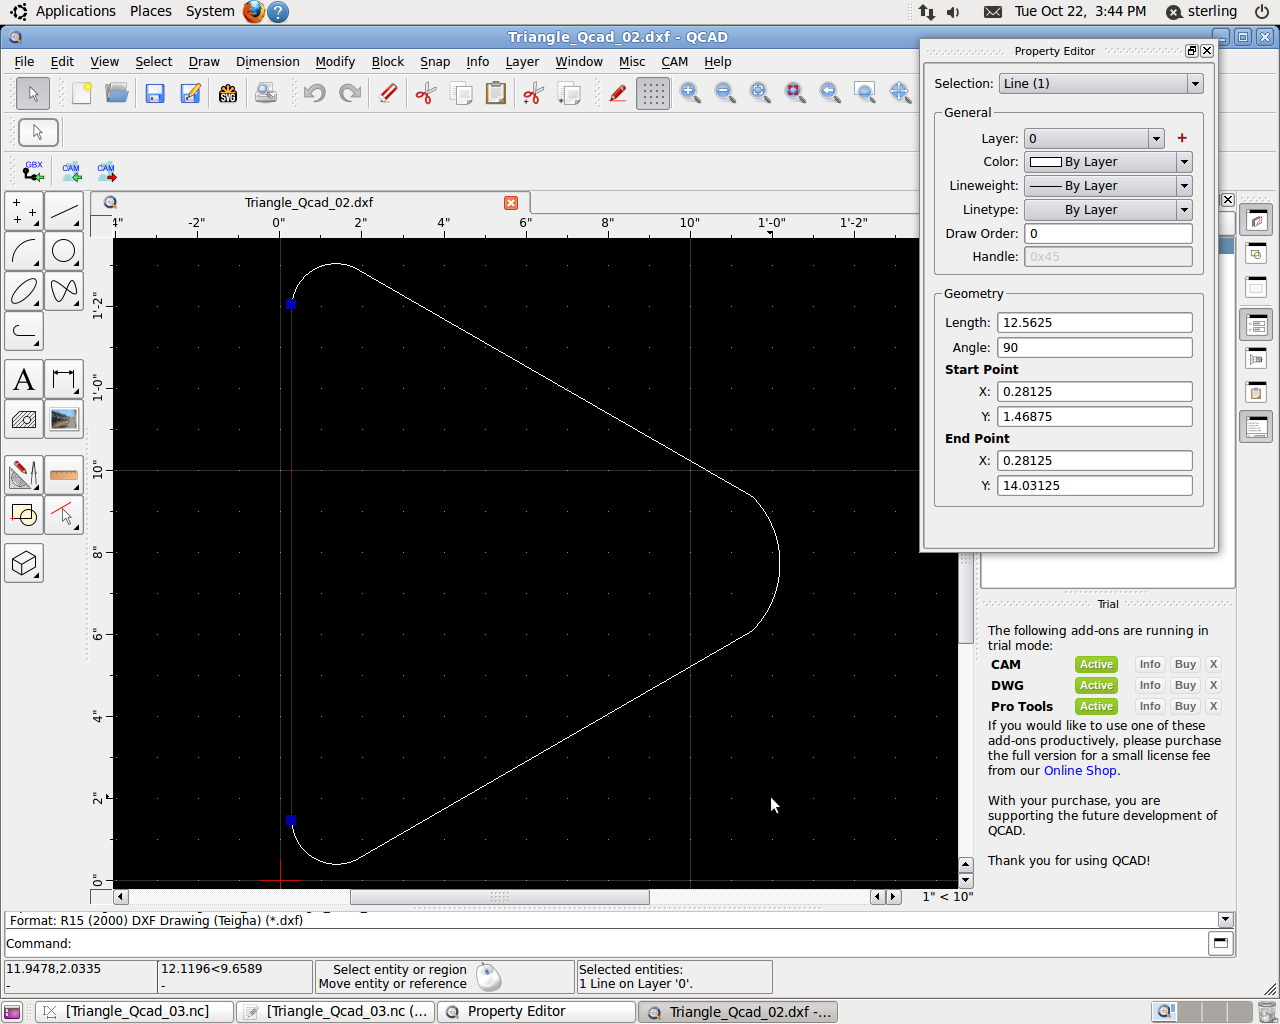Open the Color By Layer dropdown
Viewport: 1280px width, 1024px height.
coord(1108,162)
